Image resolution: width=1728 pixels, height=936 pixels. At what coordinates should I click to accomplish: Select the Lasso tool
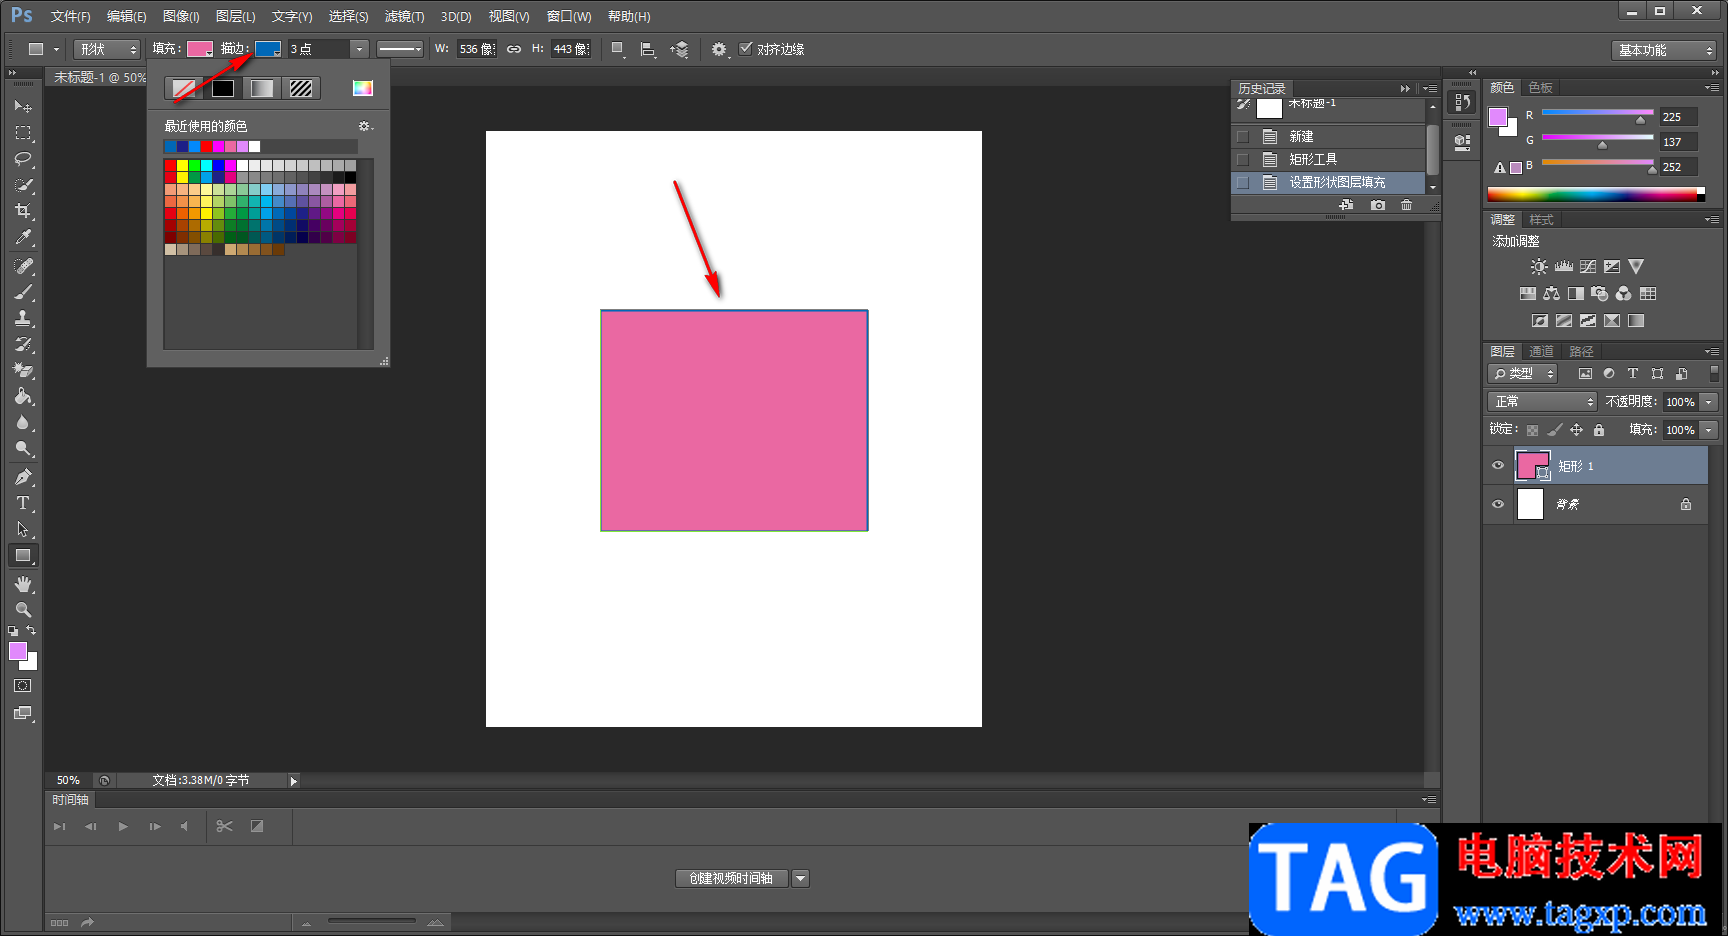23,159
